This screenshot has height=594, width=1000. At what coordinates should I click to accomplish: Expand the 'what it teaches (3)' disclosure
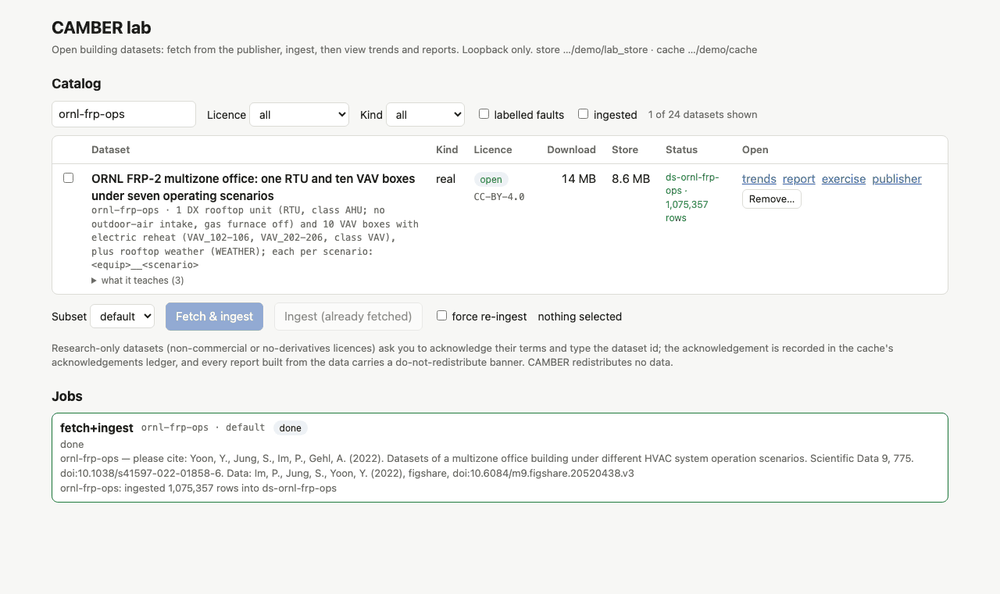[138, 280]
